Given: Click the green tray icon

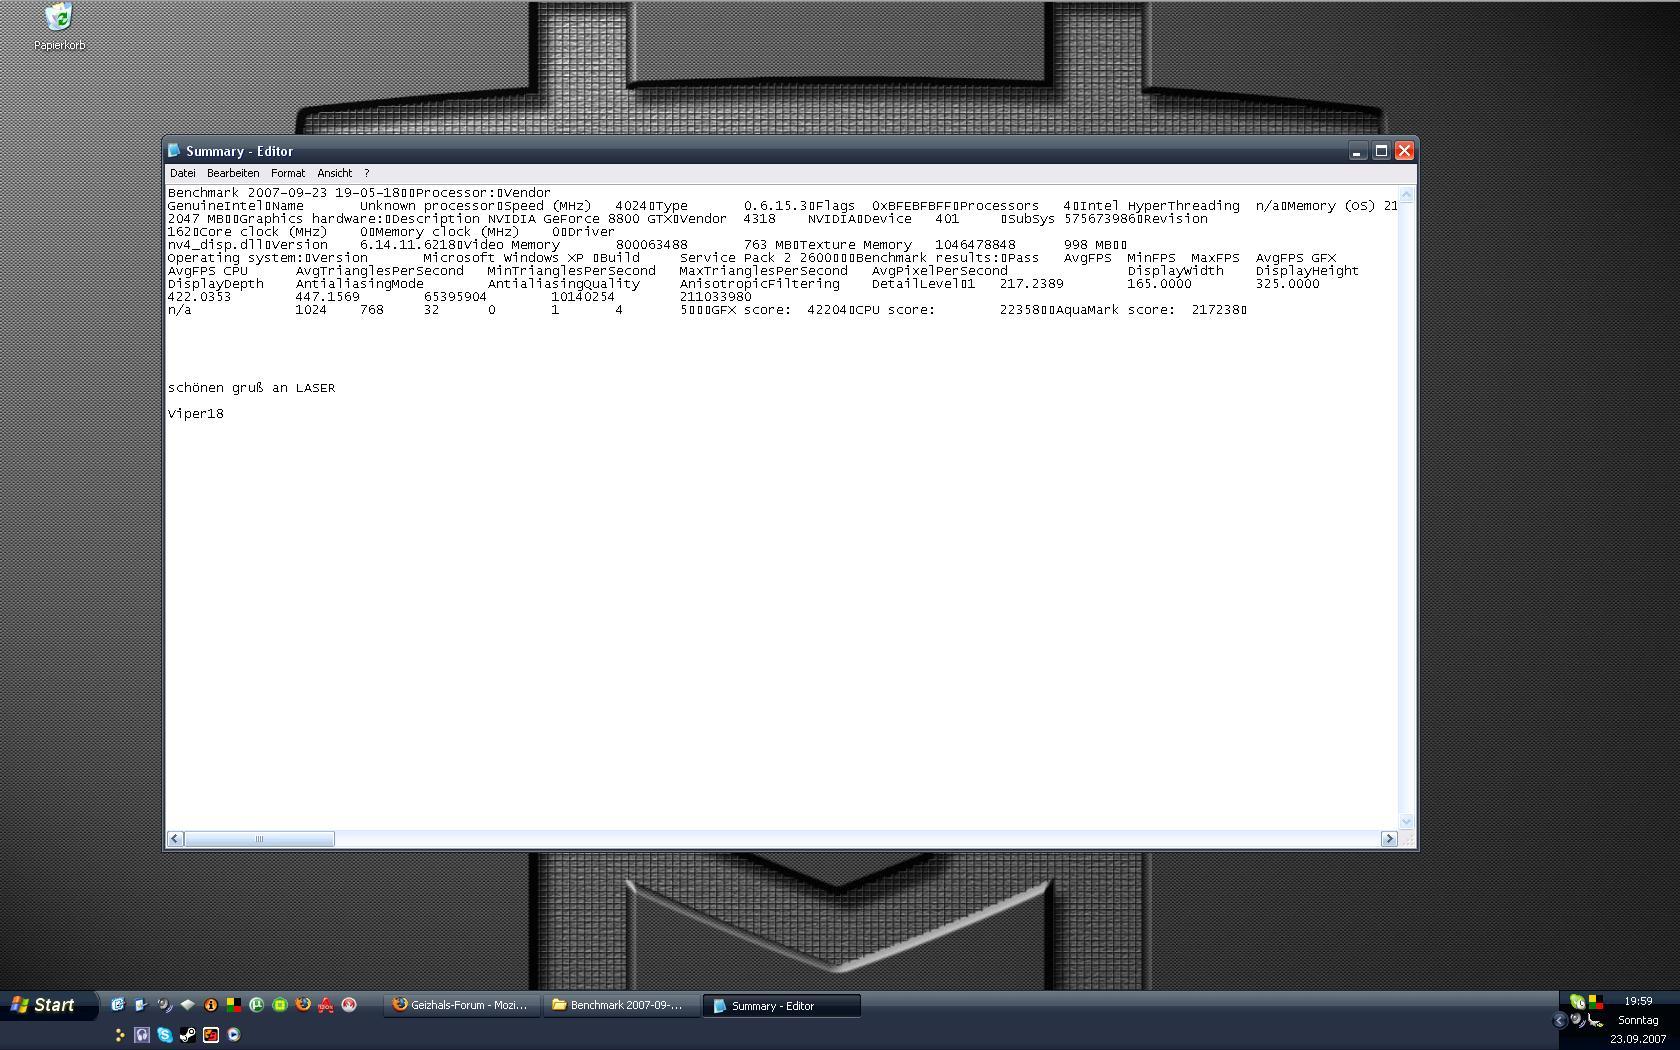Looking at the screenshot, I should [x=1577, y=1001].
